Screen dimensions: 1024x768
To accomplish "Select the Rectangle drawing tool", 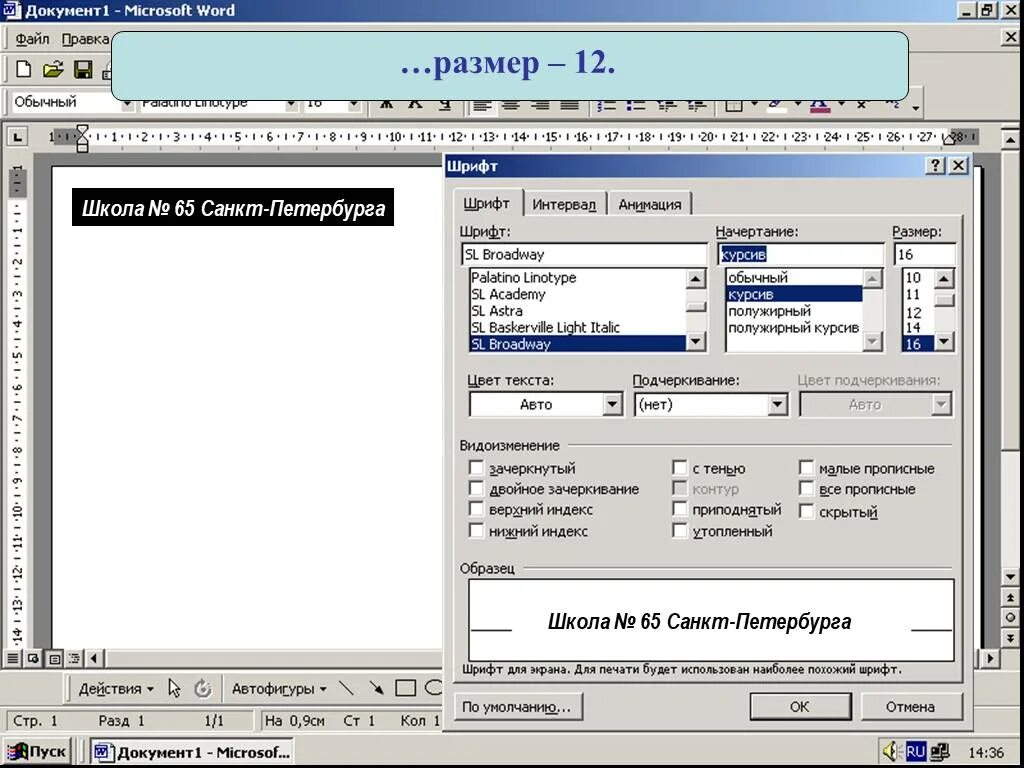I will (406, 688).
